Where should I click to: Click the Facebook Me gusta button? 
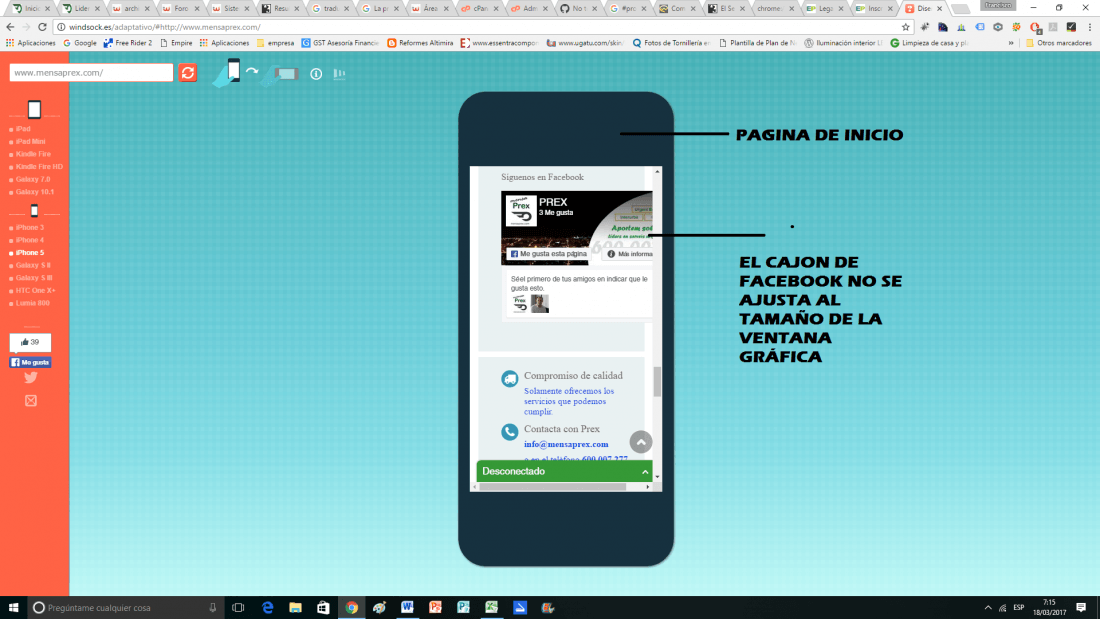click(30, 362)
